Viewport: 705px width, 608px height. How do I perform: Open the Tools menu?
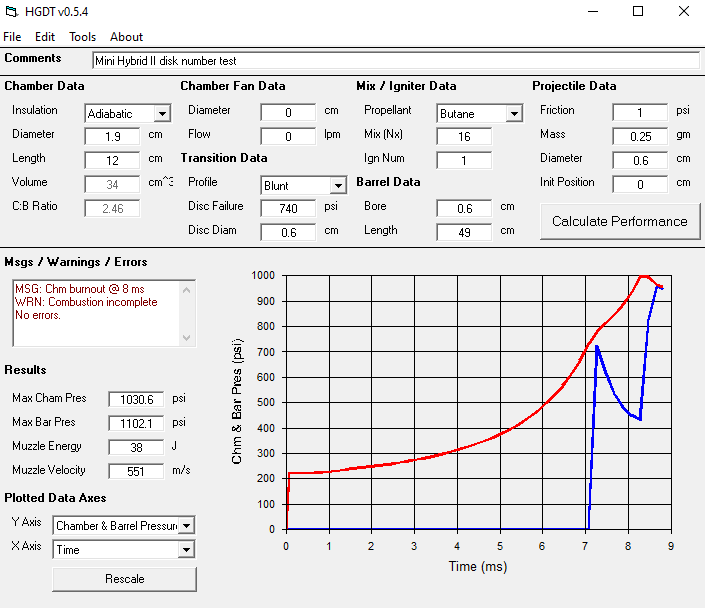(82, 37)
